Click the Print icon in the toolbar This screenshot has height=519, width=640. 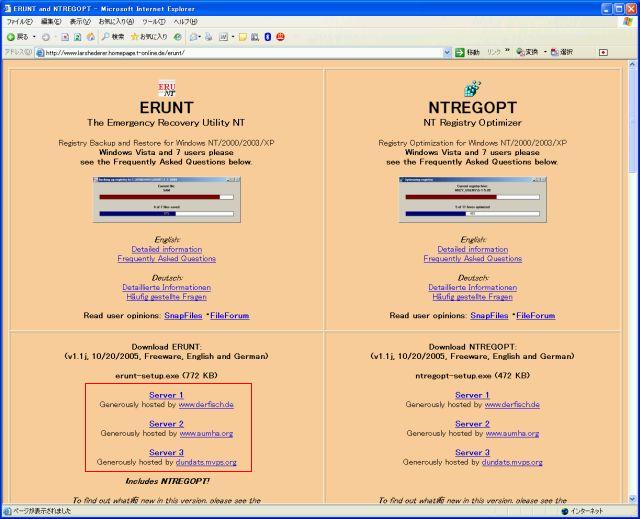pos(211,36)
